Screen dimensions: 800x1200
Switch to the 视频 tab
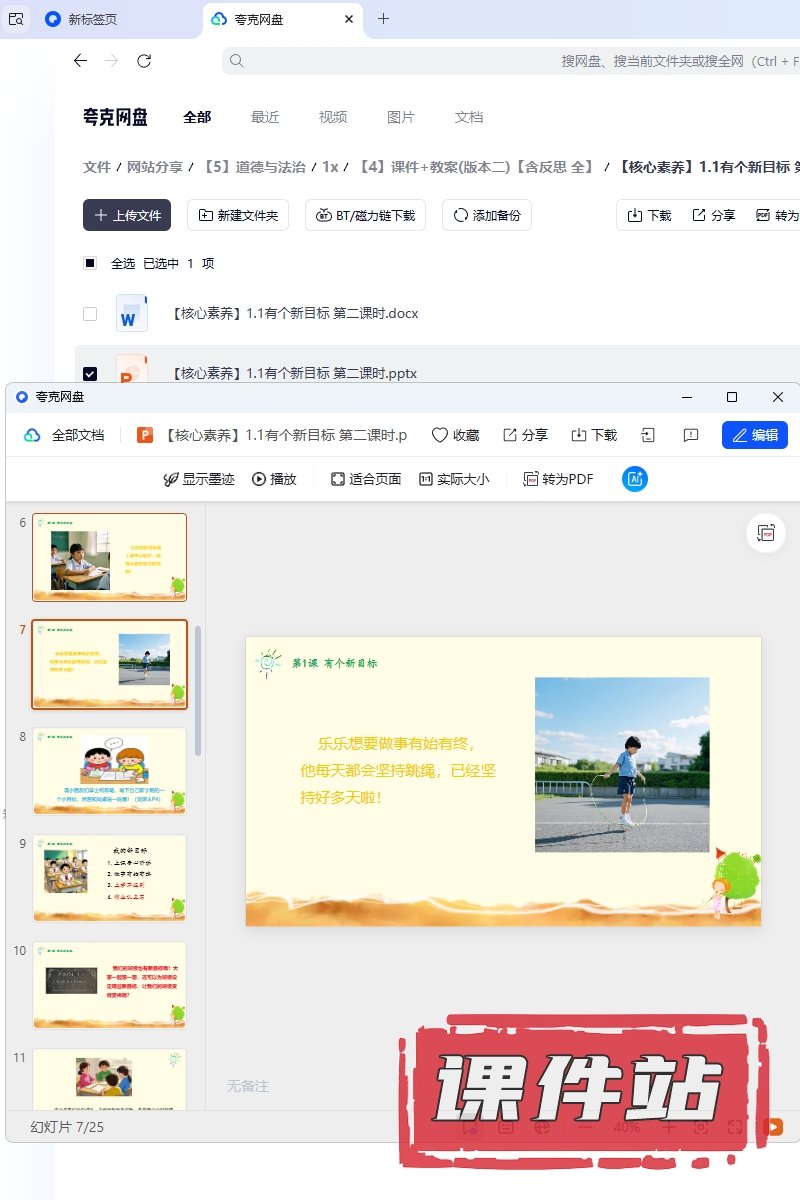click(x=333, y=117)
